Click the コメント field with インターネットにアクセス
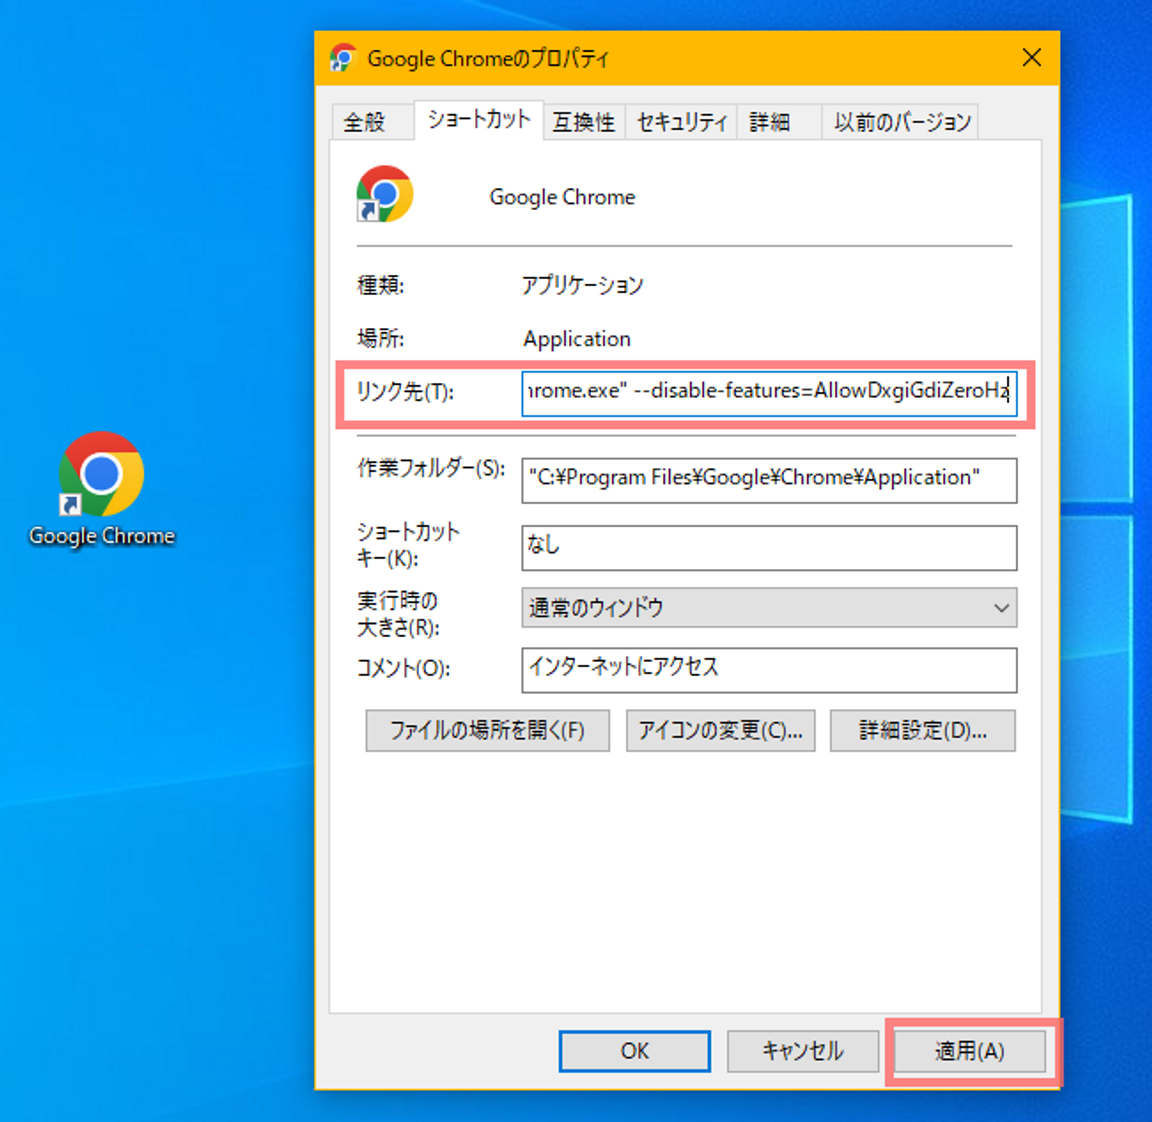Viewport: 1152px width, 1122px height. coord(769,669)
